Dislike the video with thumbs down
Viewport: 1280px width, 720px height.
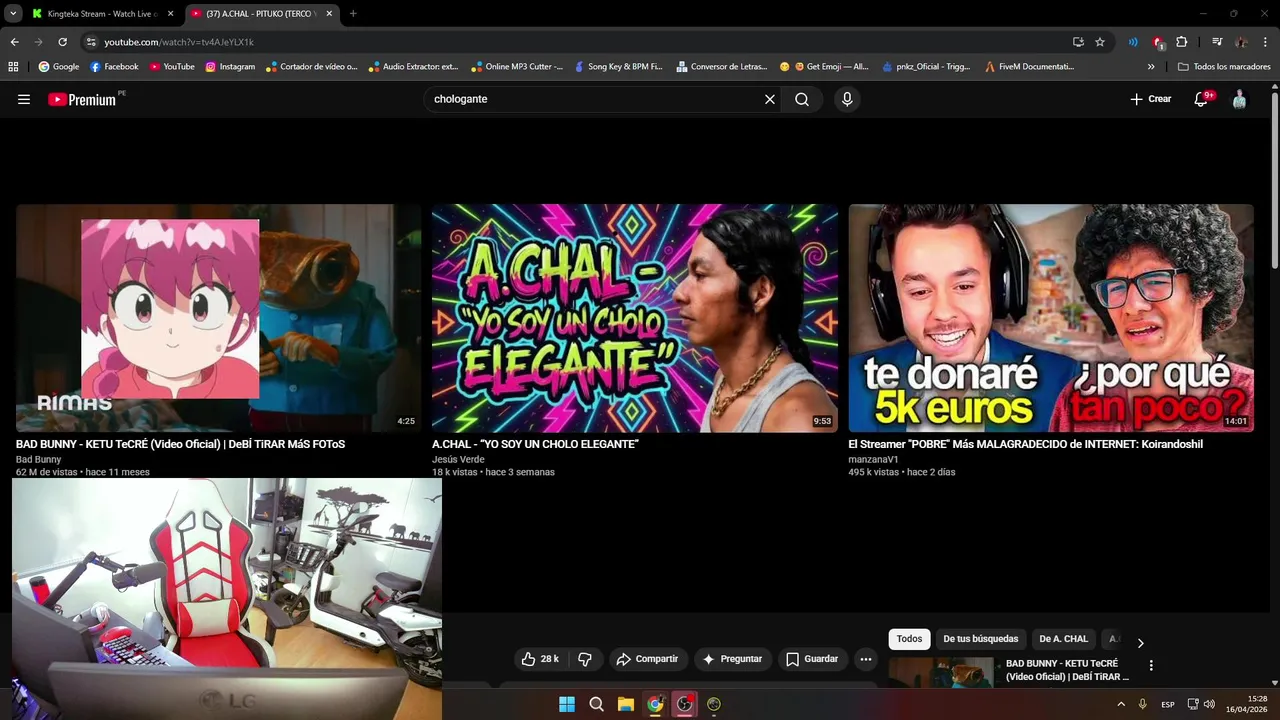click(x=585, y=659)
